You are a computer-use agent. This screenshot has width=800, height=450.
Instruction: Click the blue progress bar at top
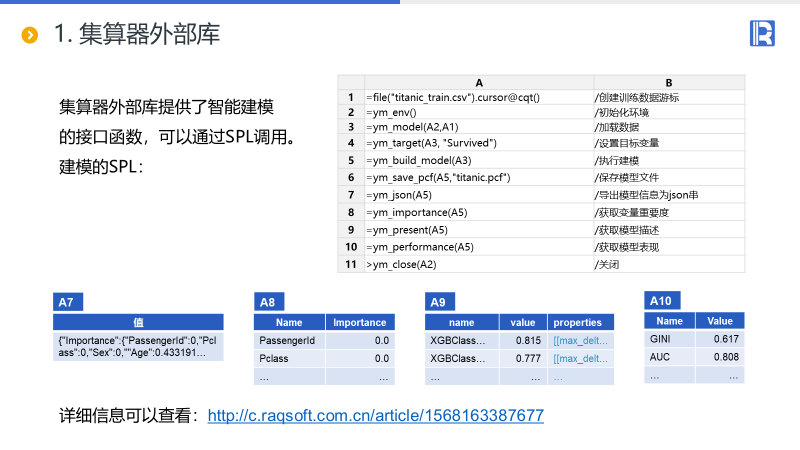[x=200, y=2]
